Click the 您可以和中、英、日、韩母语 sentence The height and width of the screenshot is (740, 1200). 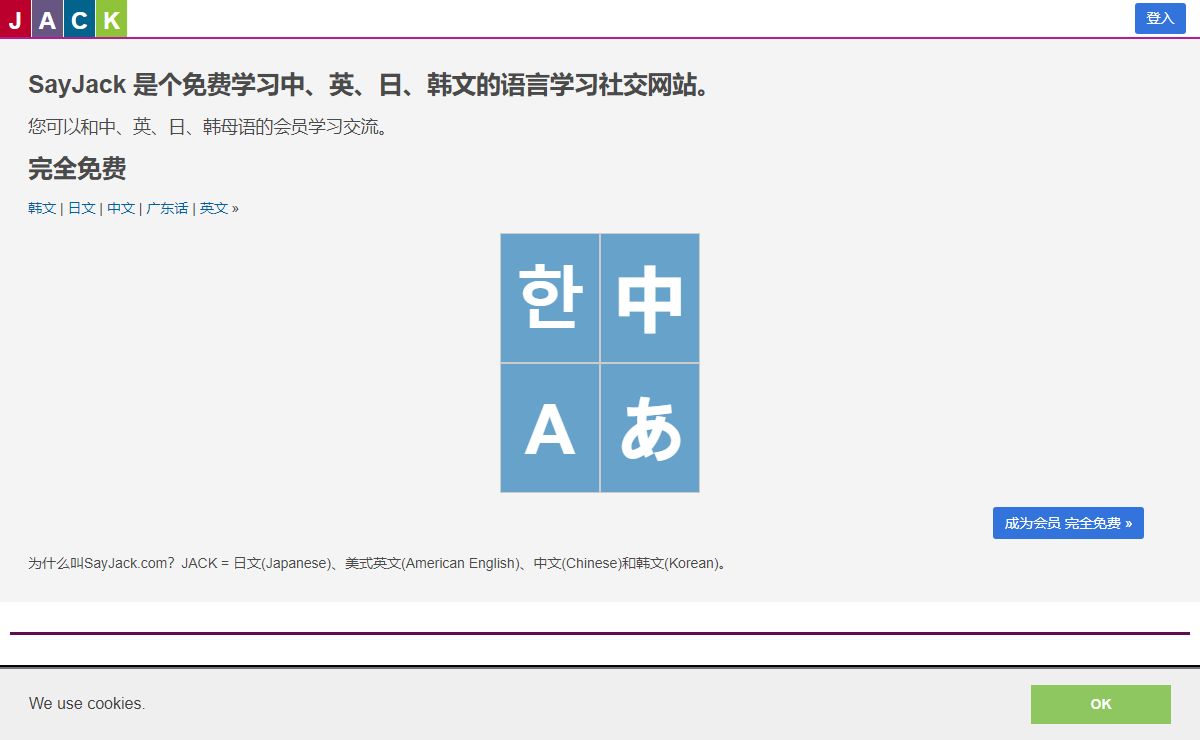point(208,127)
